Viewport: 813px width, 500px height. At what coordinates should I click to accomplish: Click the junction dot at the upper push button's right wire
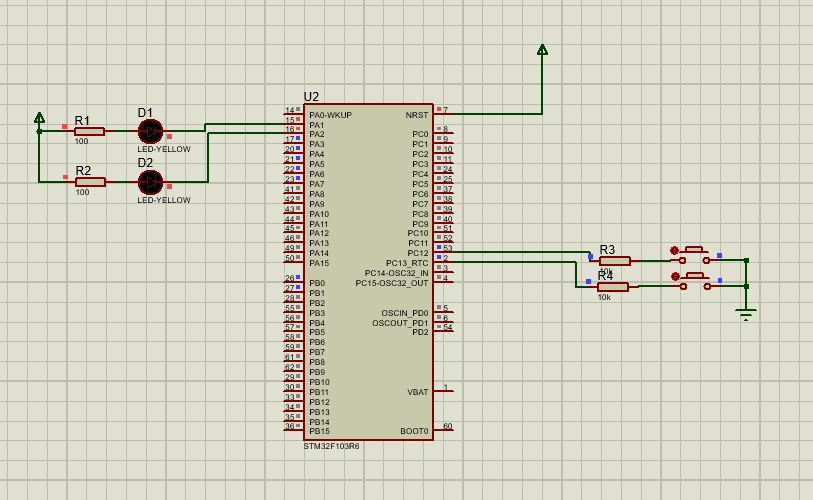click(x=746, y=260)
